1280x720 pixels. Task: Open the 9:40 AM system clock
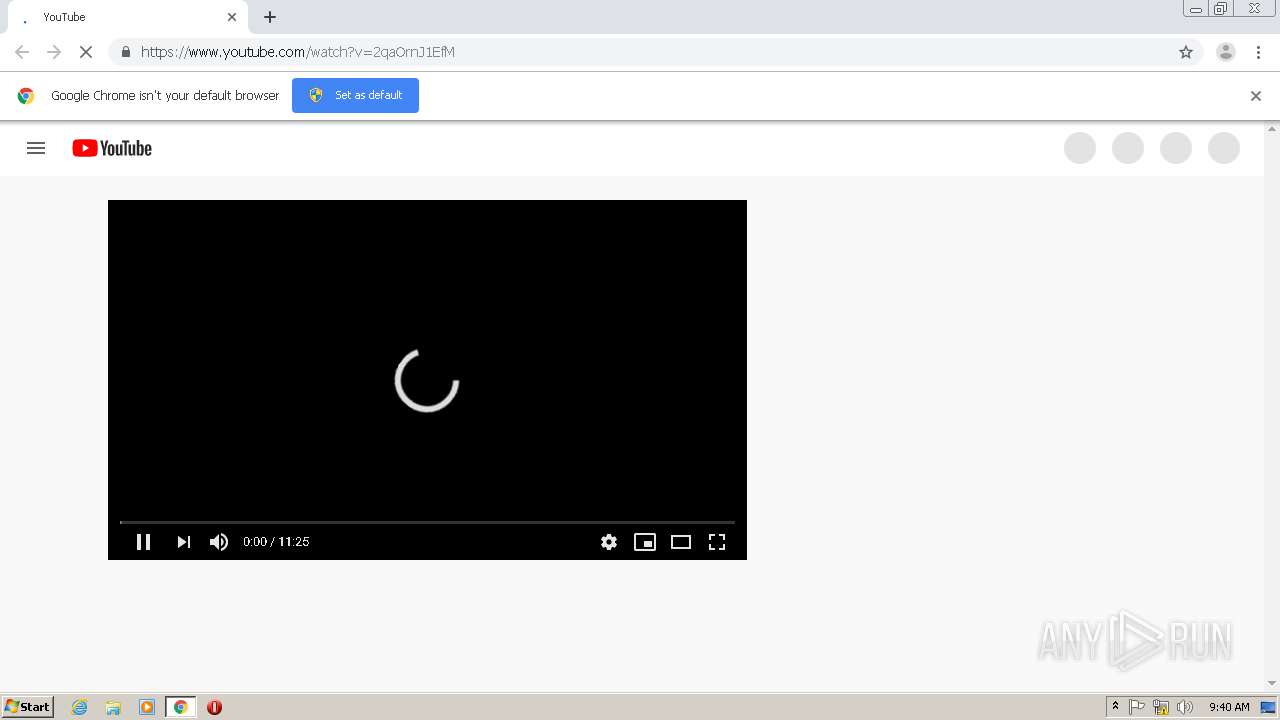tap(1229, 707)
